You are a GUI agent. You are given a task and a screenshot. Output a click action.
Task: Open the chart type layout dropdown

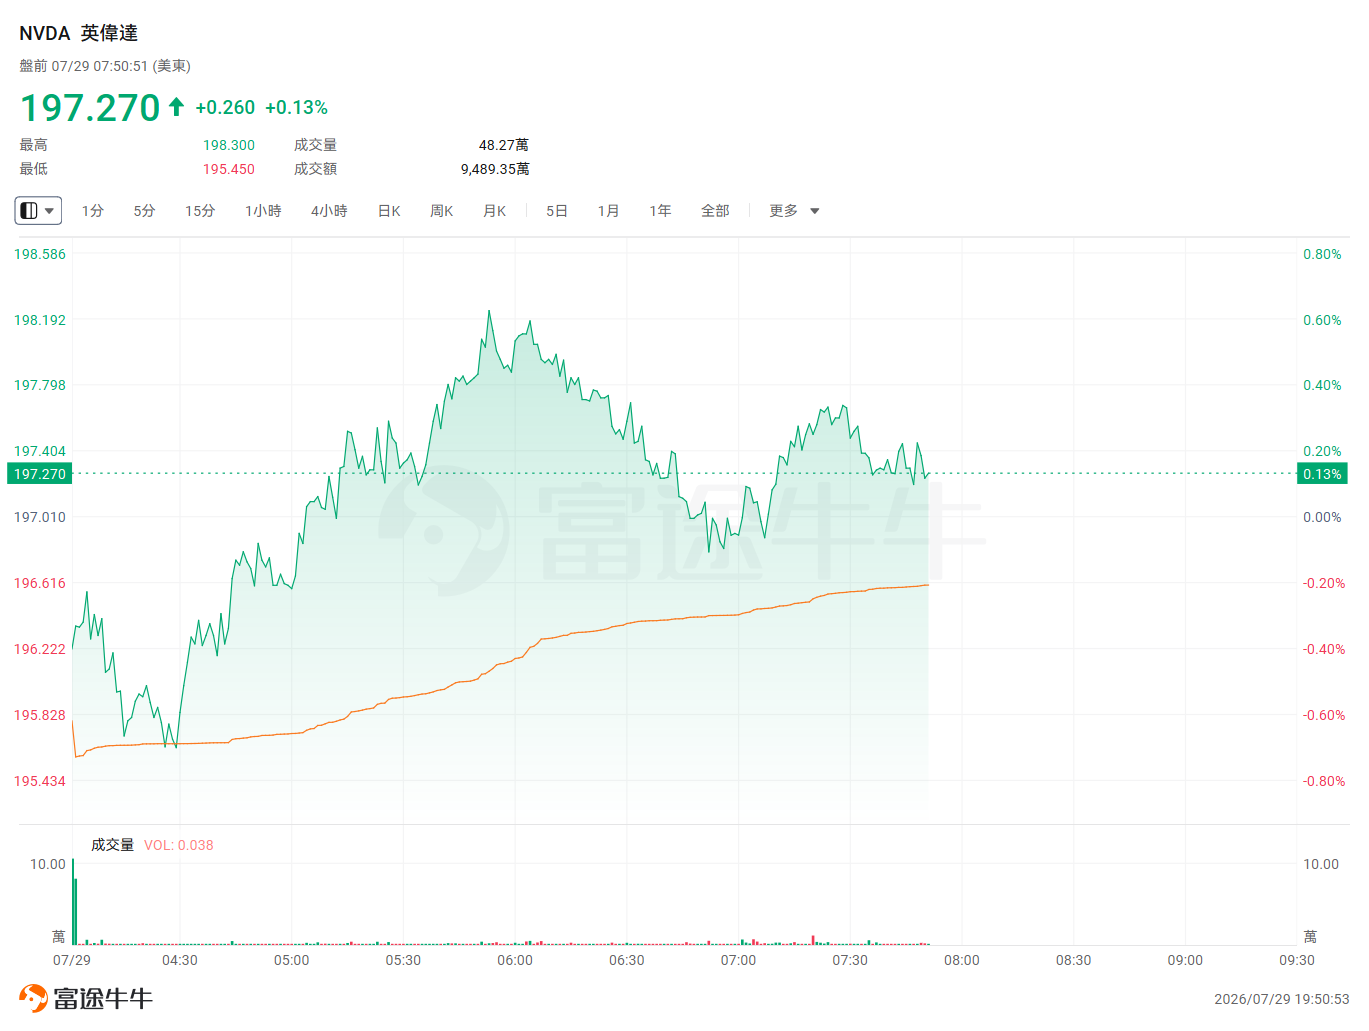tap(38, 211)
